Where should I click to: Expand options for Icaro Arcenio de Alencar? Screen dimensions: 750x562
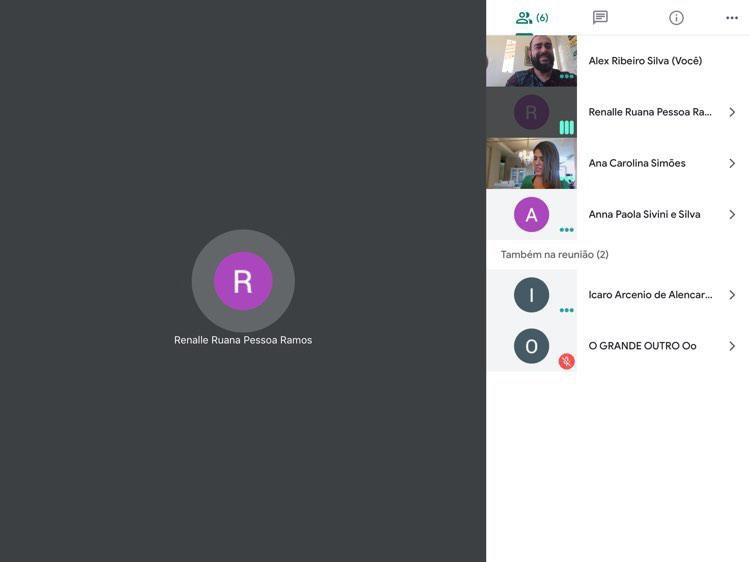(x=732, y=295)
